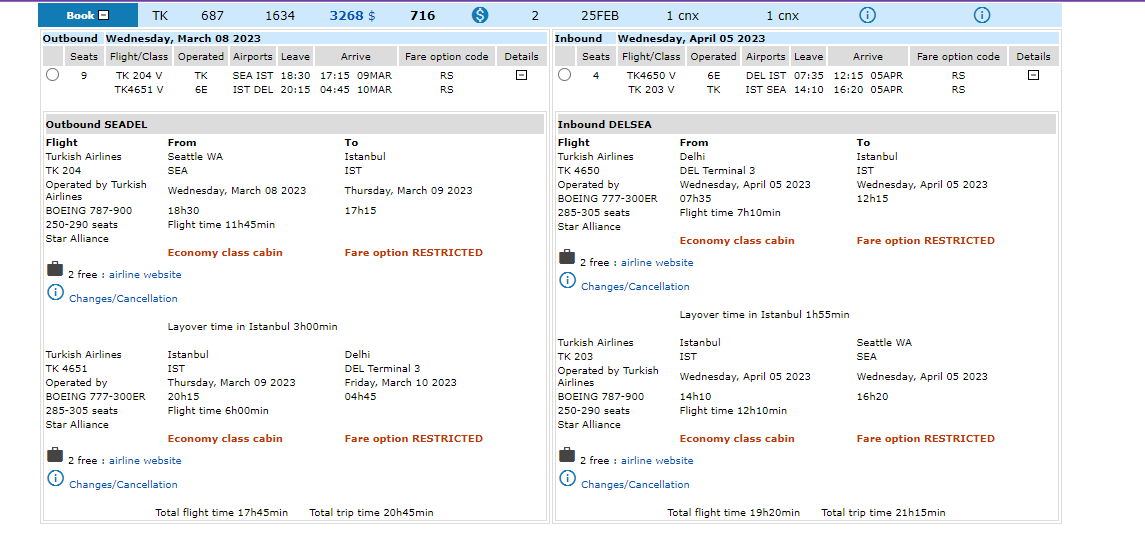
Task: Select the outbound flight radio button
Action: [x=52, y=75]
